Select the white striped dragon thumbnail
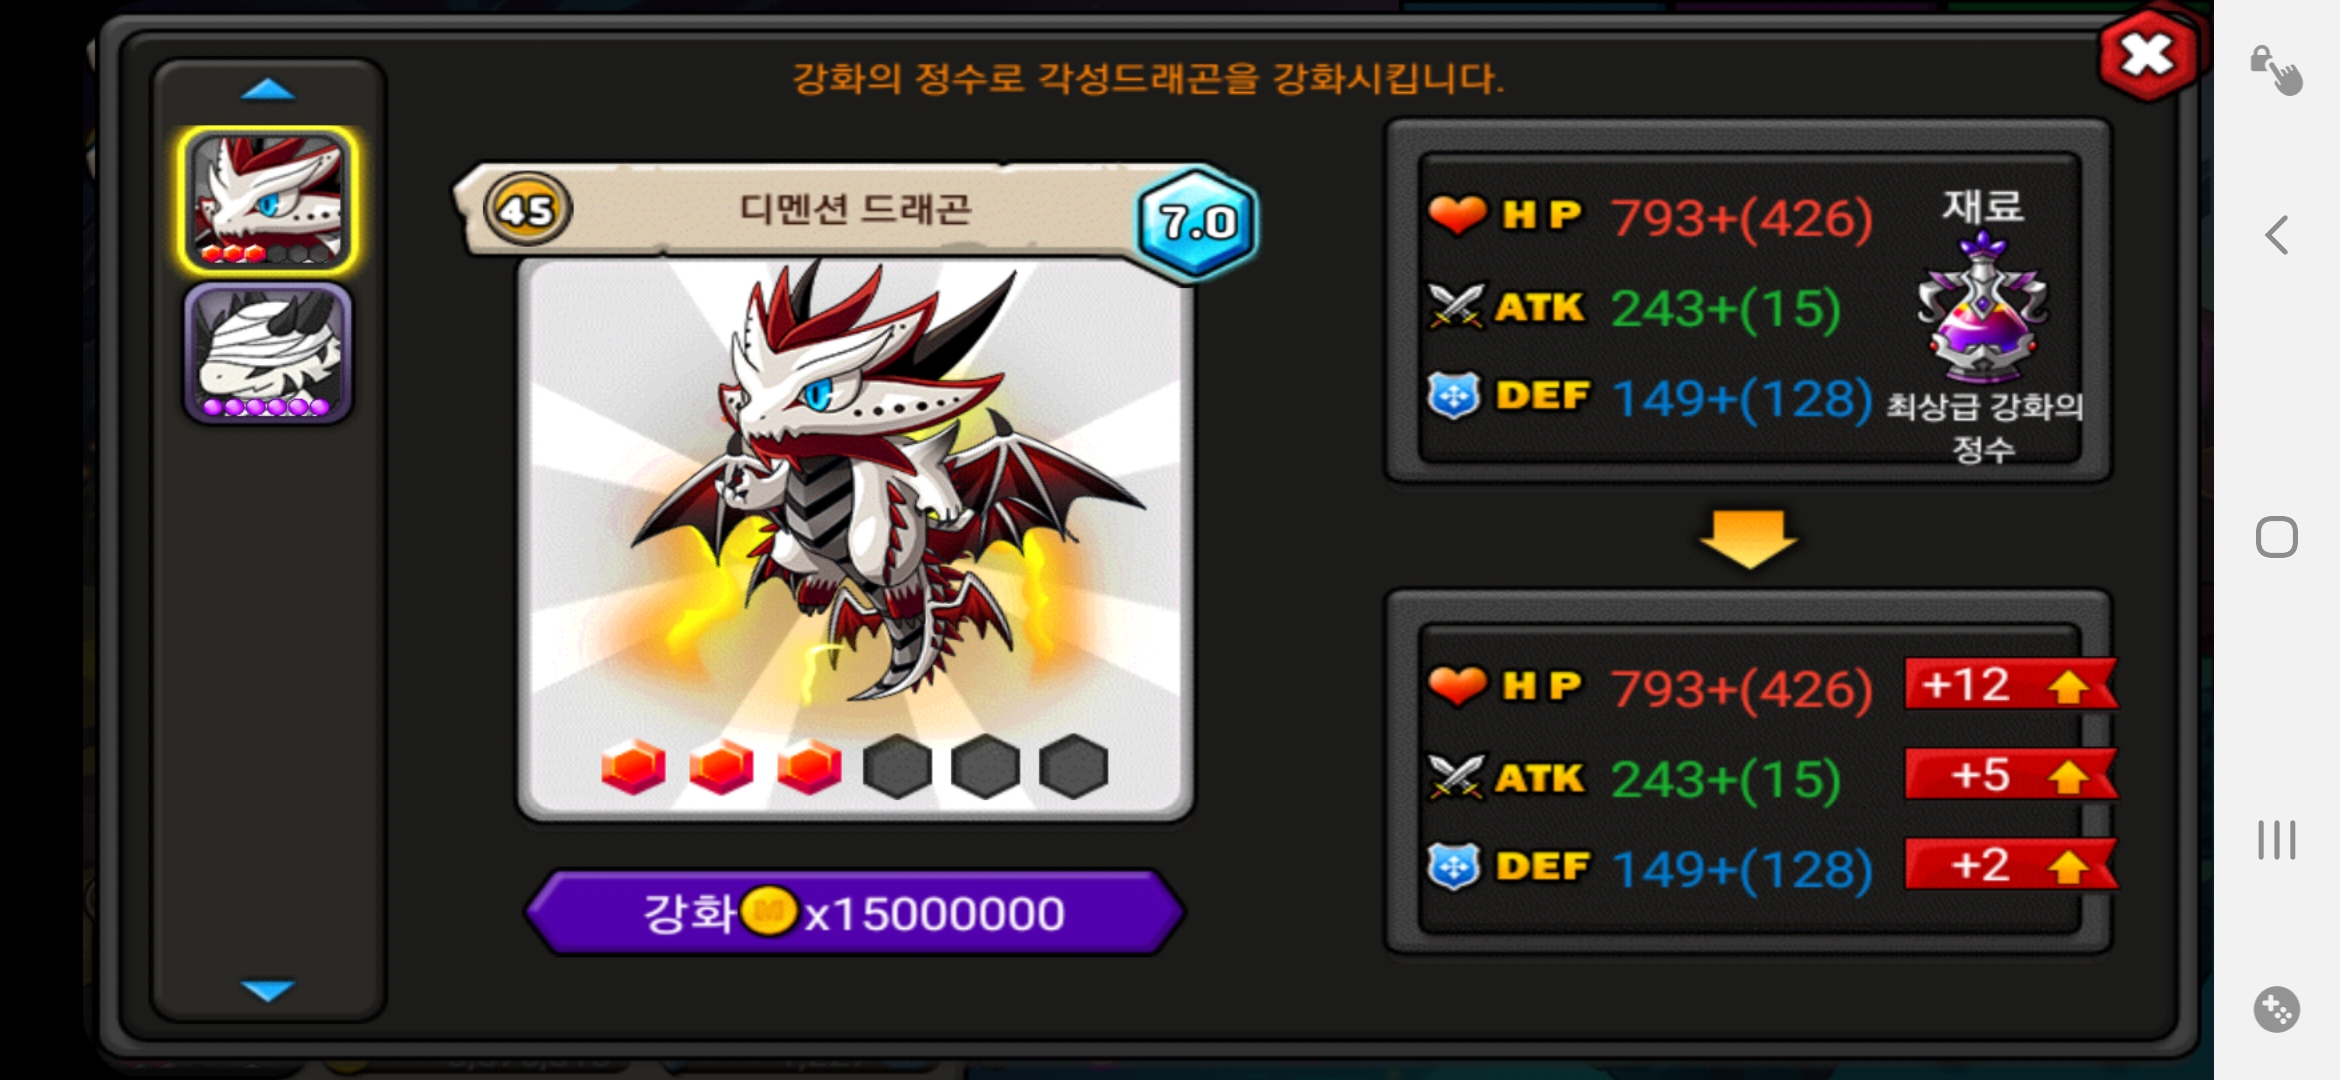The height and width of the screenshot is (1080, 2340). tap(267, 353)
